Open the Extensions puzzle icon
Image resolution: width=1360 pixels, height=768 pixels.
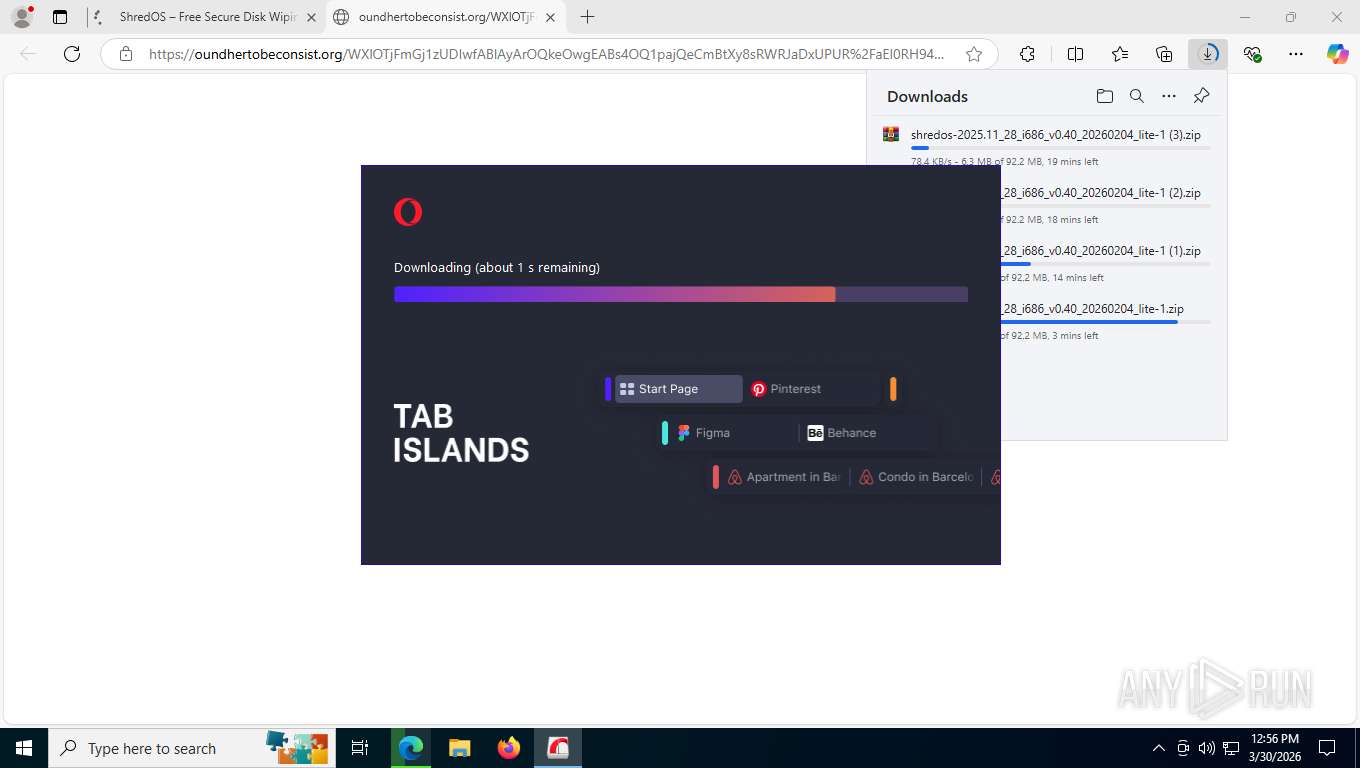pos(1027,54)
